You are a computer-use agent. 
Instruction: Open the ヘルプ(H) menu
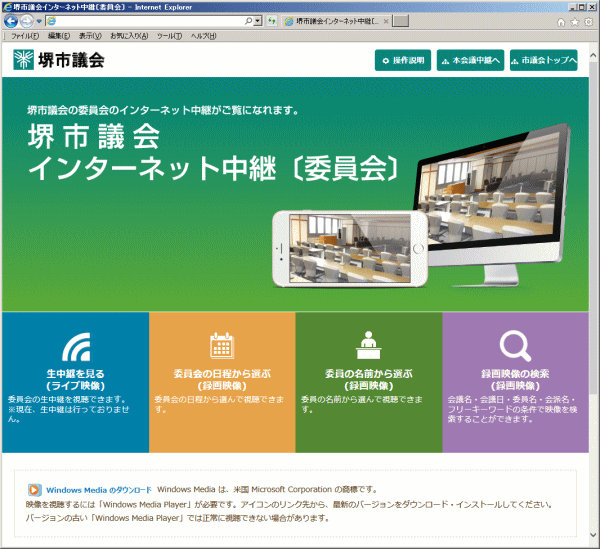pyautogui.click(x=203, y=36)
